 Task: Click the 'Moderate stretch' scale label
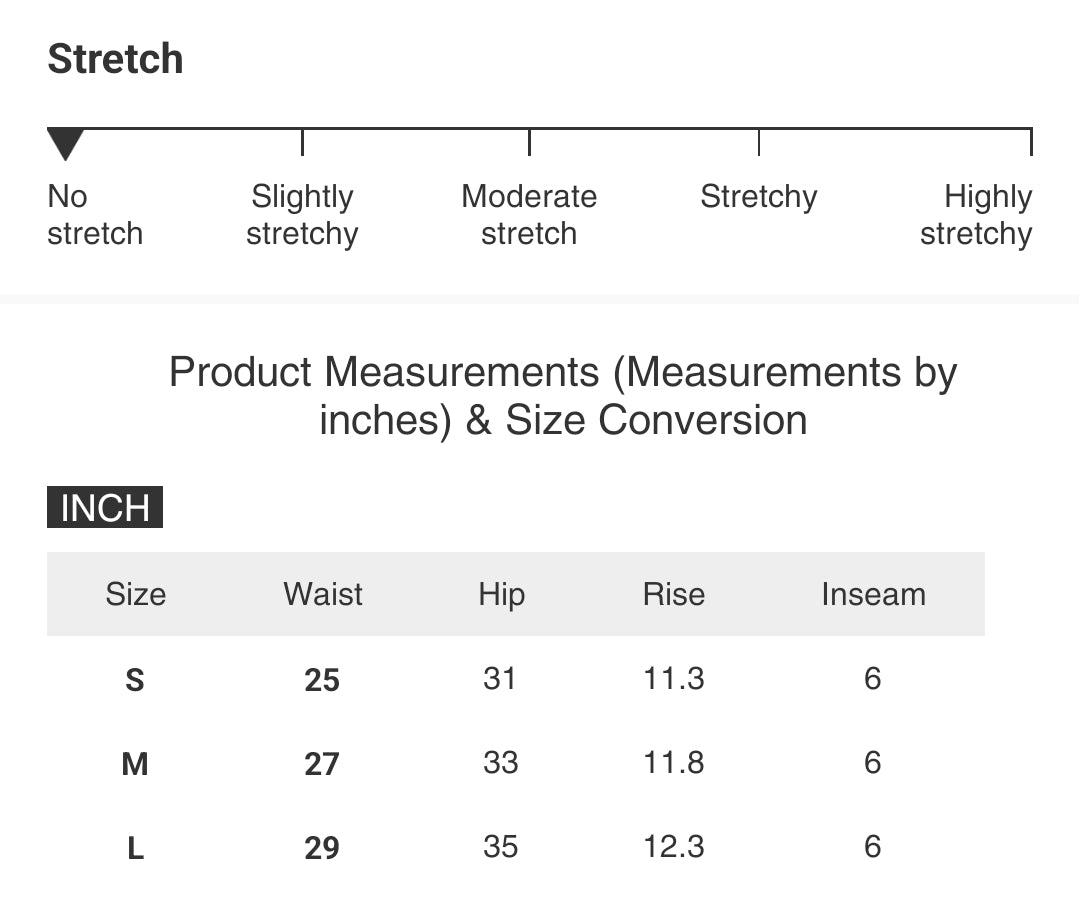(x=529, y=215)
